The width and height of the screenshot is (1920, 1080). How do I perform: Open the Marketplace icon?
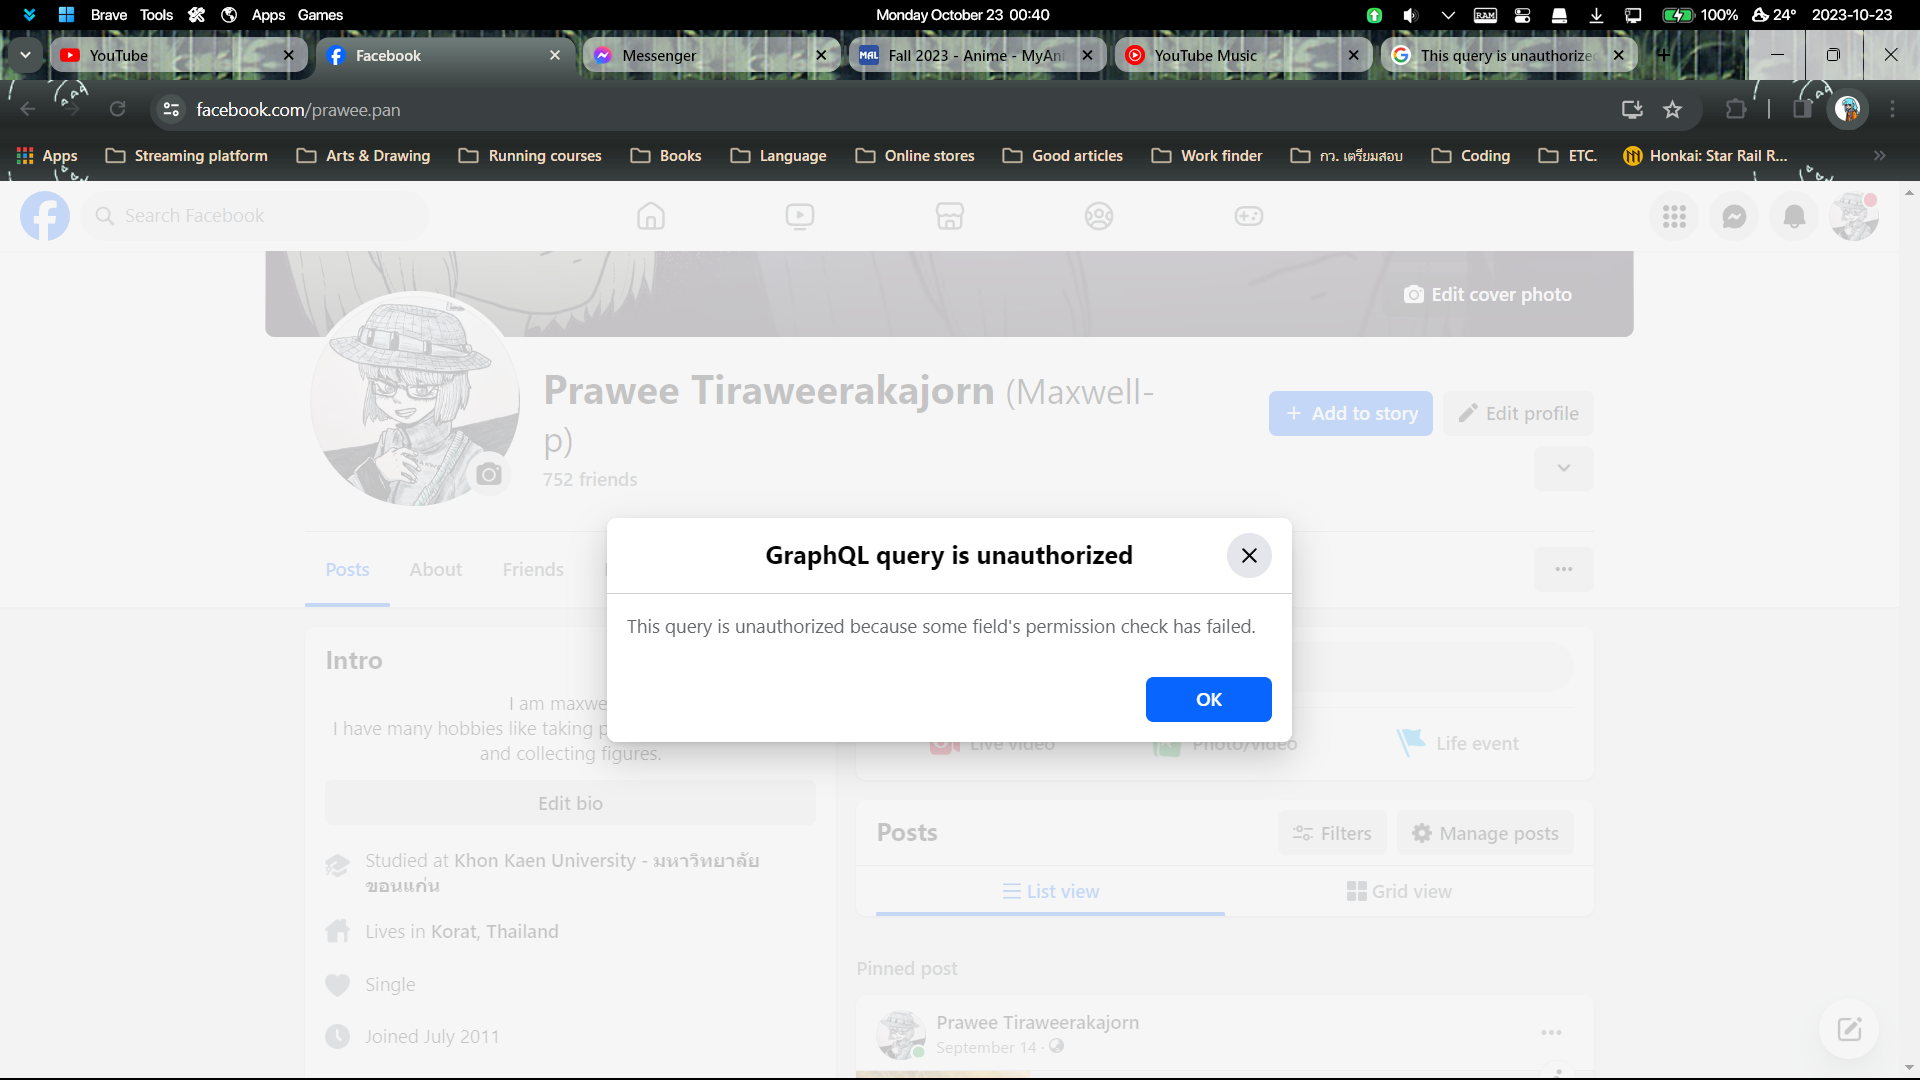949,216
